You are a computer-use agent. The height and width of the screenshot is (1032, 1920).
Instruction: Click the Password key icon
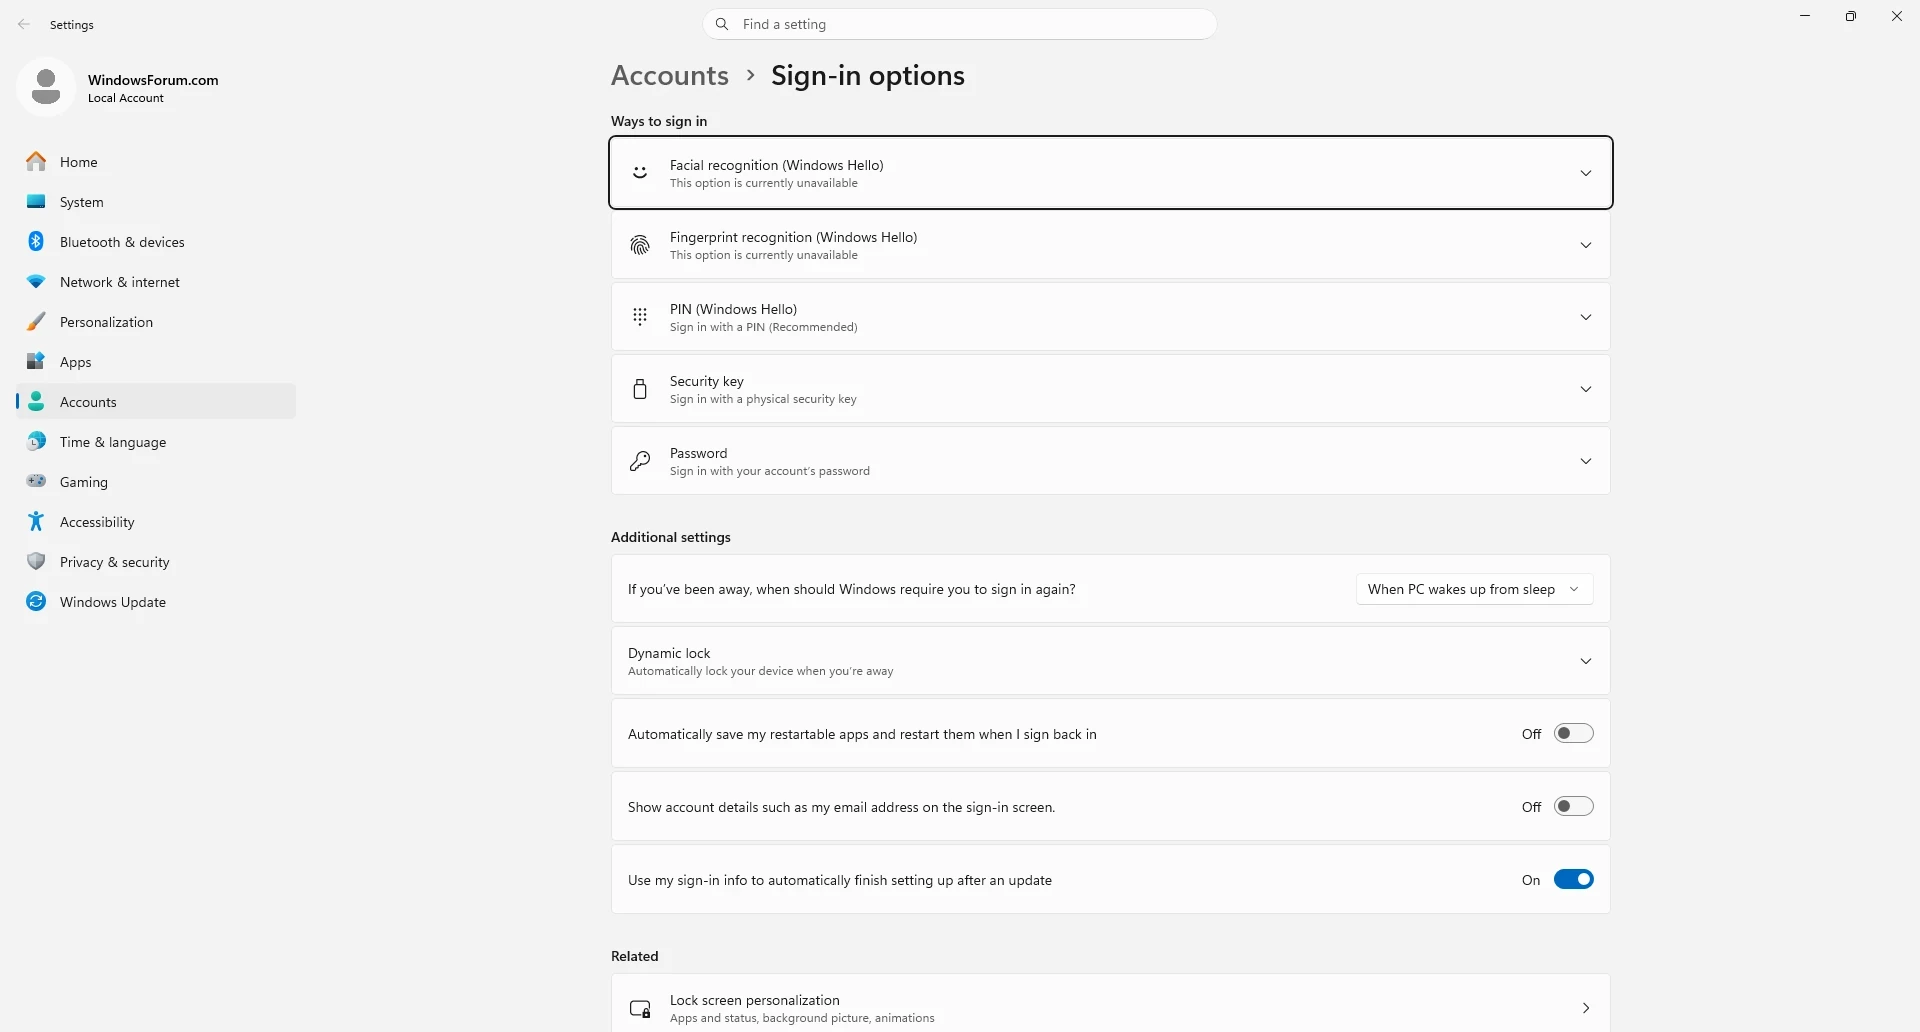click(x=640, y=461)
